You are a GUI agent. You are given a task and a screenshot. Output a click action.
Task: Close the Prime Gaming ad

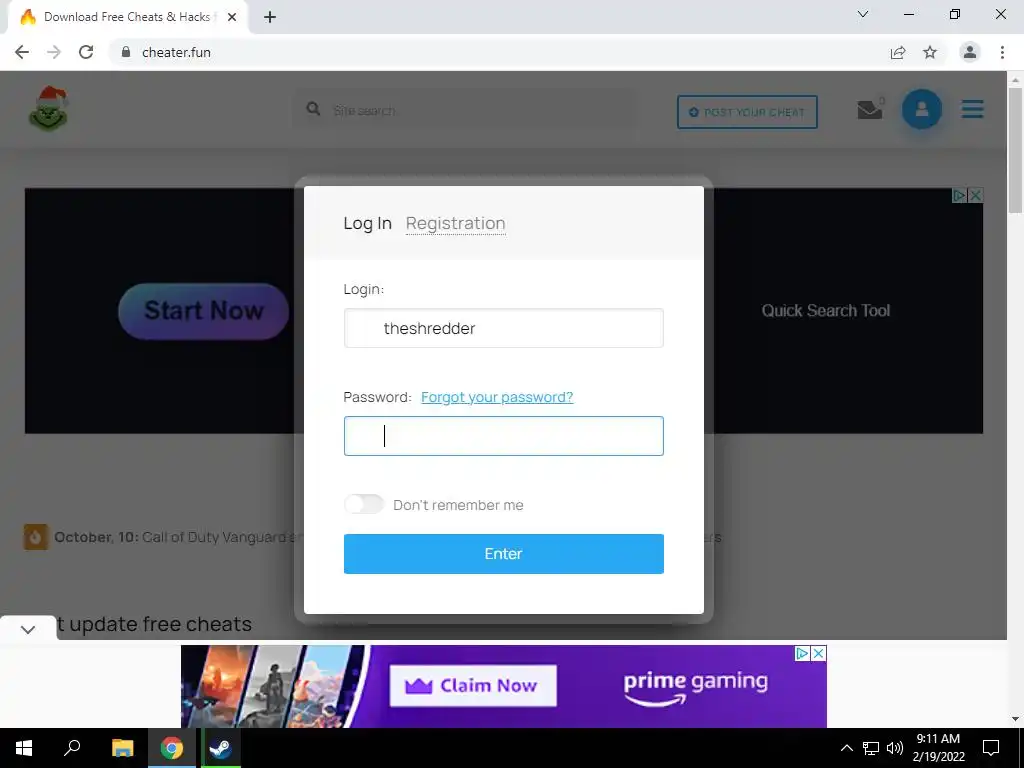point(818,654)
